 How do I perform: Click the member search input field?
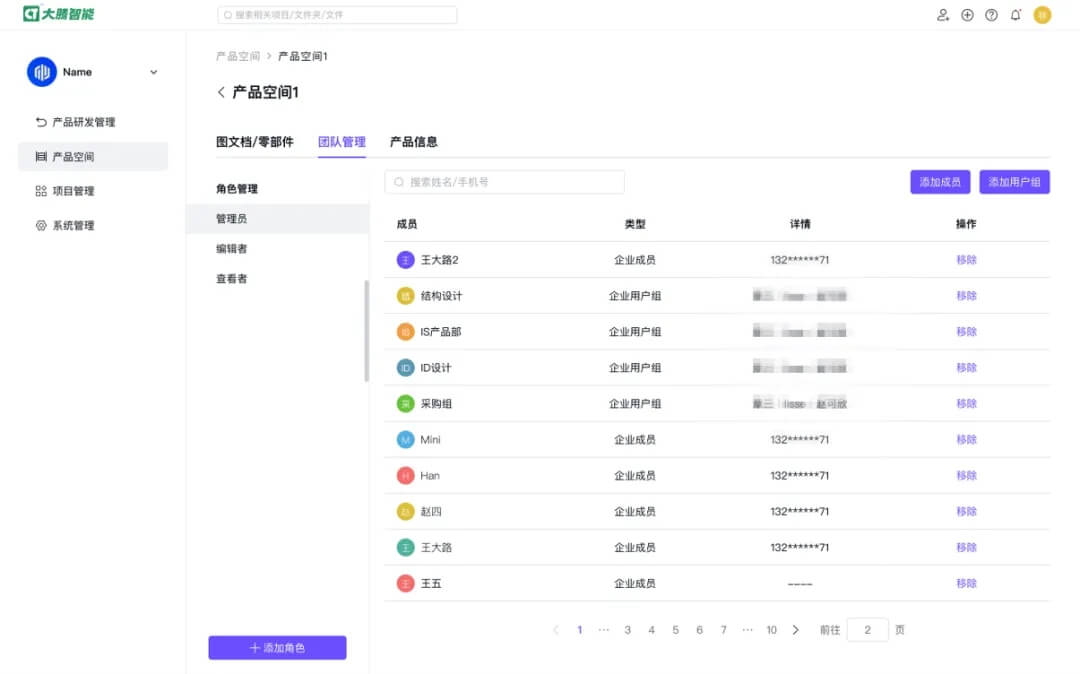(x=504, y=181)
